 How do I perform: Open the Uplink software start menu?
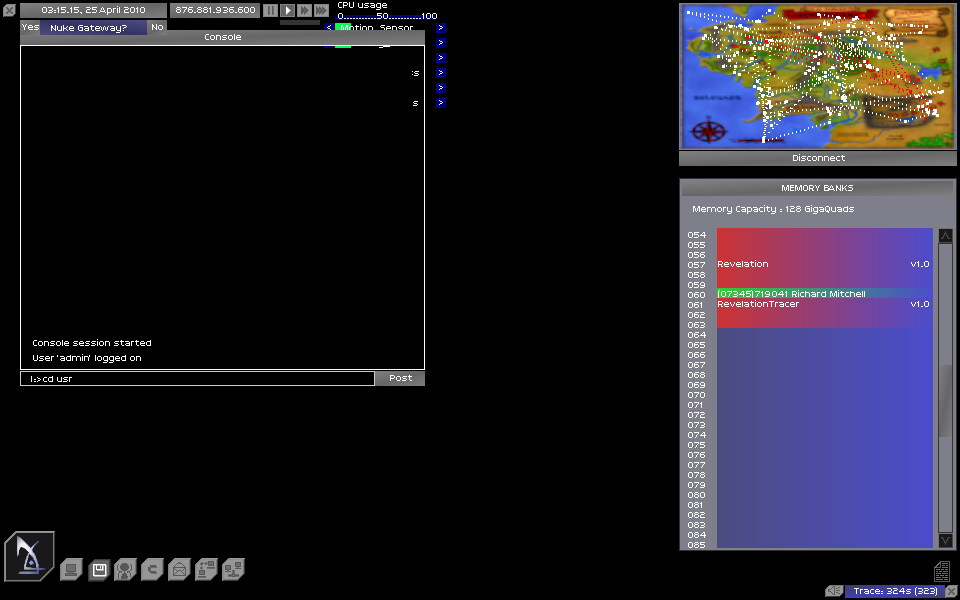[29, 556]
